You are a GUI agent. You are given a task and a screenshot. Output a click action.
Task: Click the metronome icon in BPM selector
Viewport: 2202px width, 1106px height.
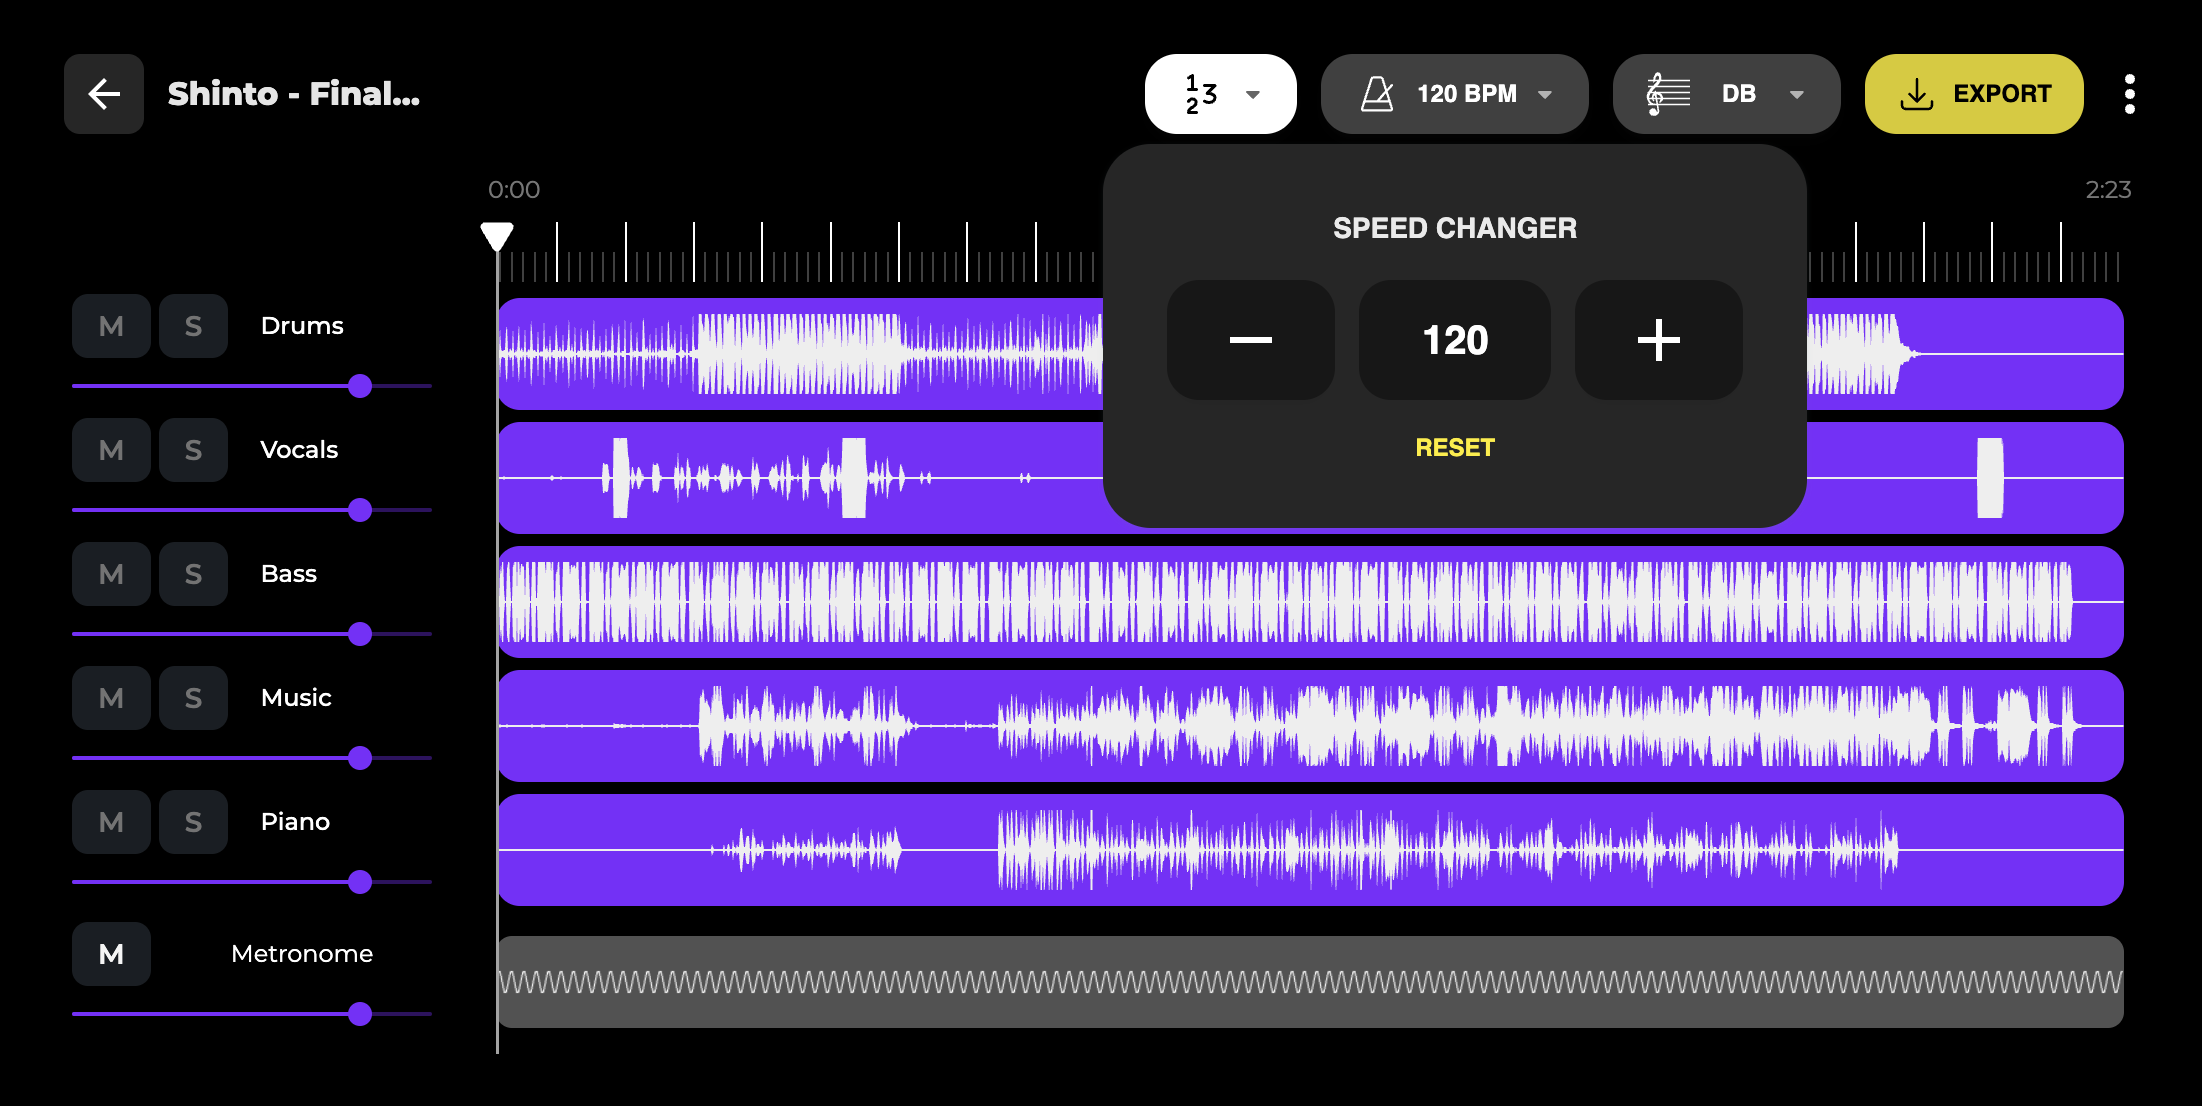point(1377,94)
